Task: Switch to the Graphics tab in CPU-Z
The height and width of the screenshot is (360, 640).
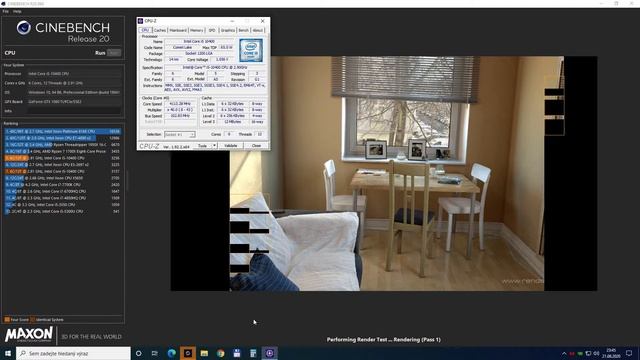Action: tap(228, 30)
